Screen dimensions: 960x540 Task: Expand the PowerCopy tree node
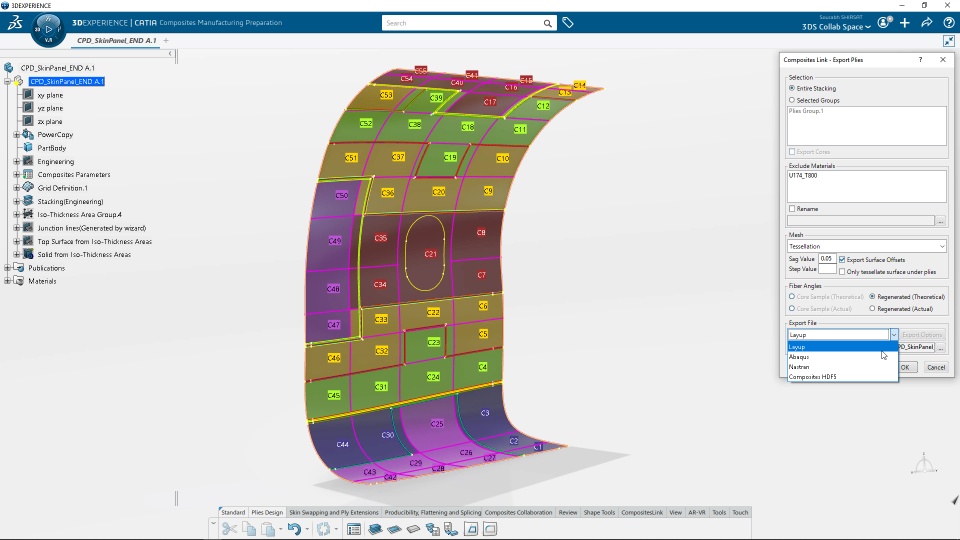(x=17, y=135)
